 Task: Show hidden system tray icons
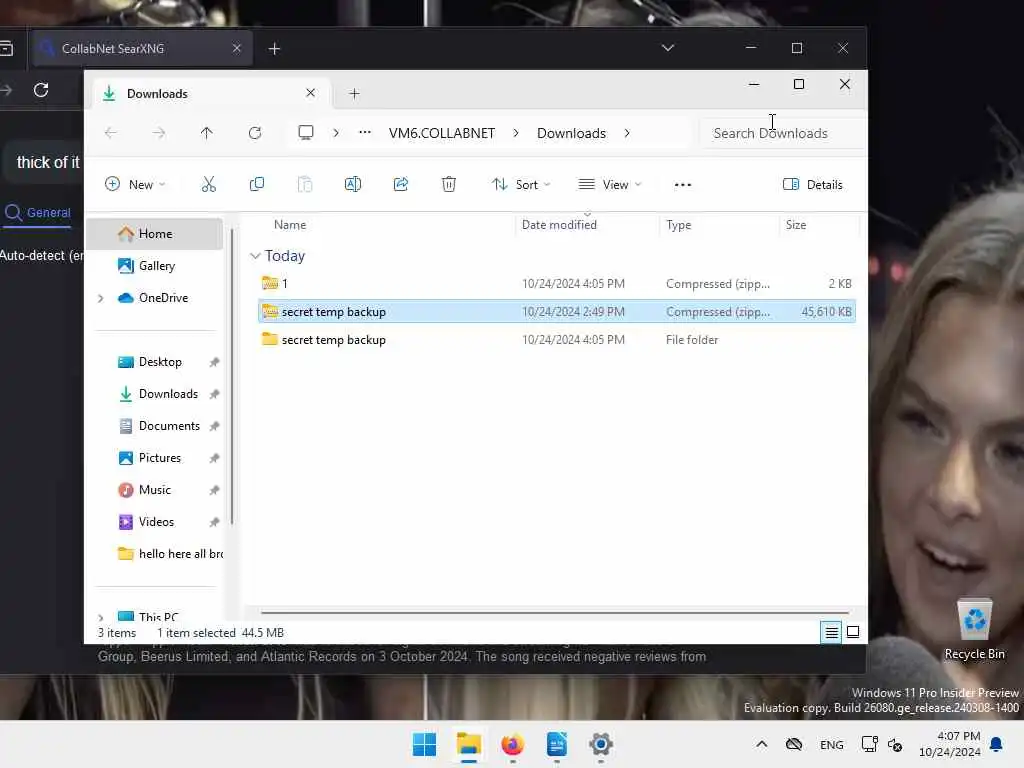pos(761,744)
